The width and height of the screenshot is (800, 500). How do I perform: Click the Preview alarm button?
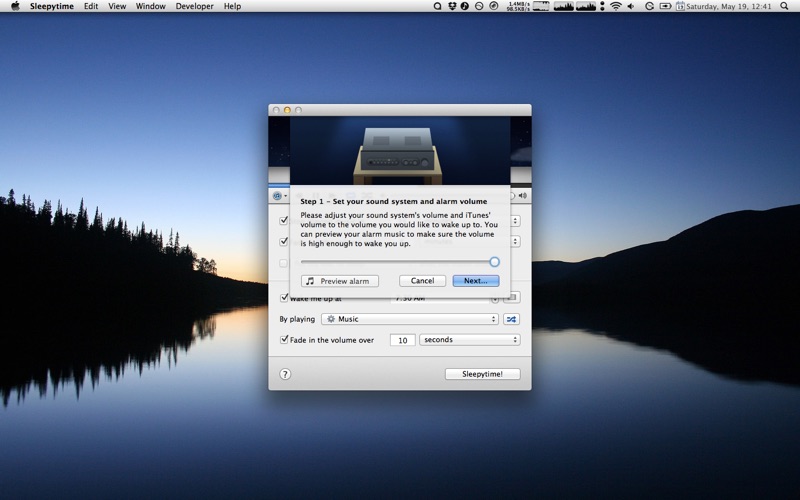point(340,281)
